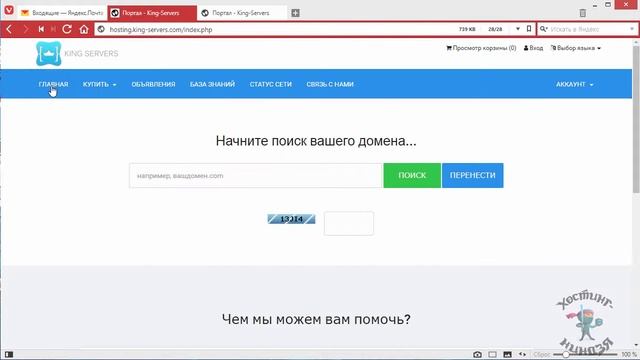
Task: Click the Вход login link
Action: click(533, 48)
